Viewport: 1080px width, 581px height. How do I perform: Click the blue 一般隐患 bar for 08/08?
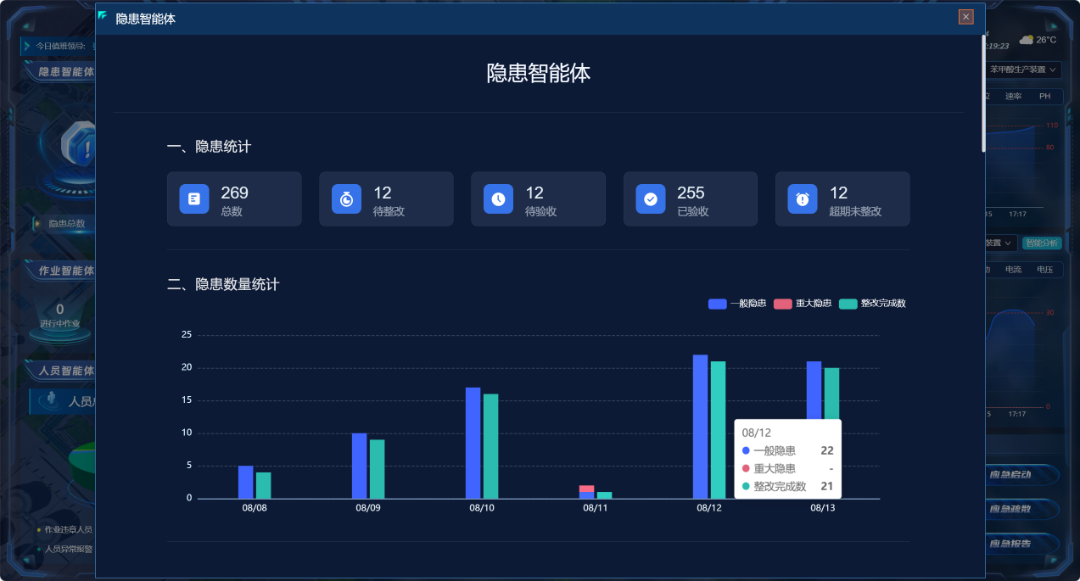246,483
